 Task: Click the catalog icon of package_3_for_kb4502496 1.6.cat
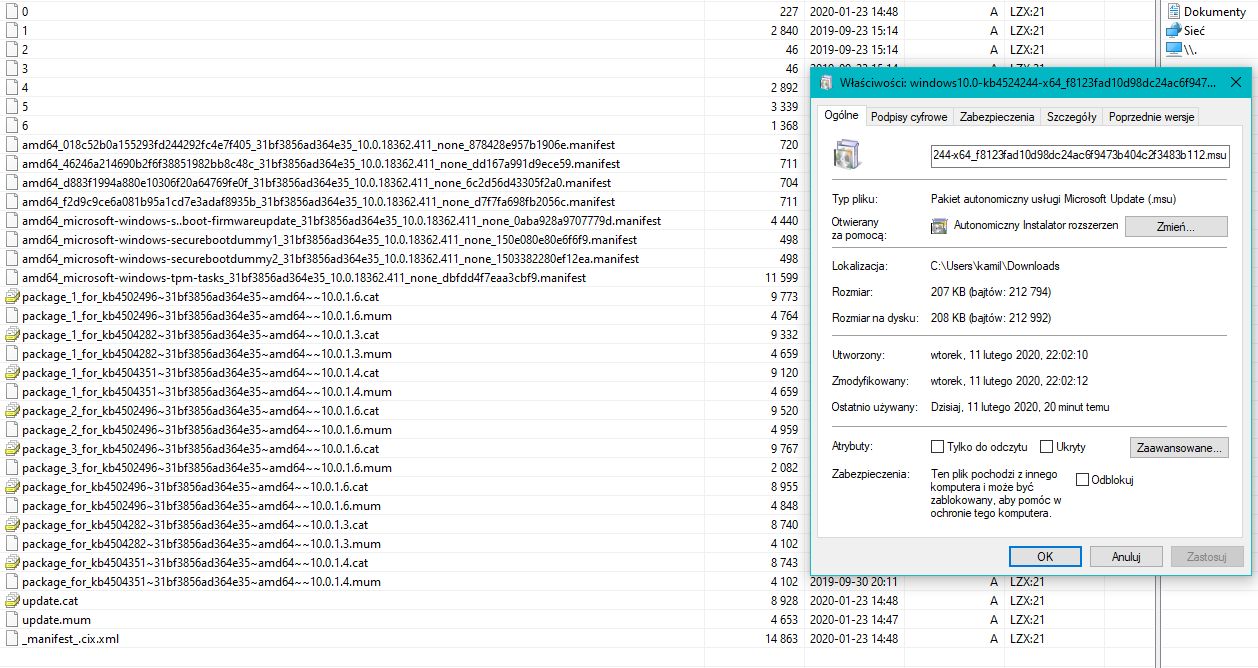(x=12, y=448)
